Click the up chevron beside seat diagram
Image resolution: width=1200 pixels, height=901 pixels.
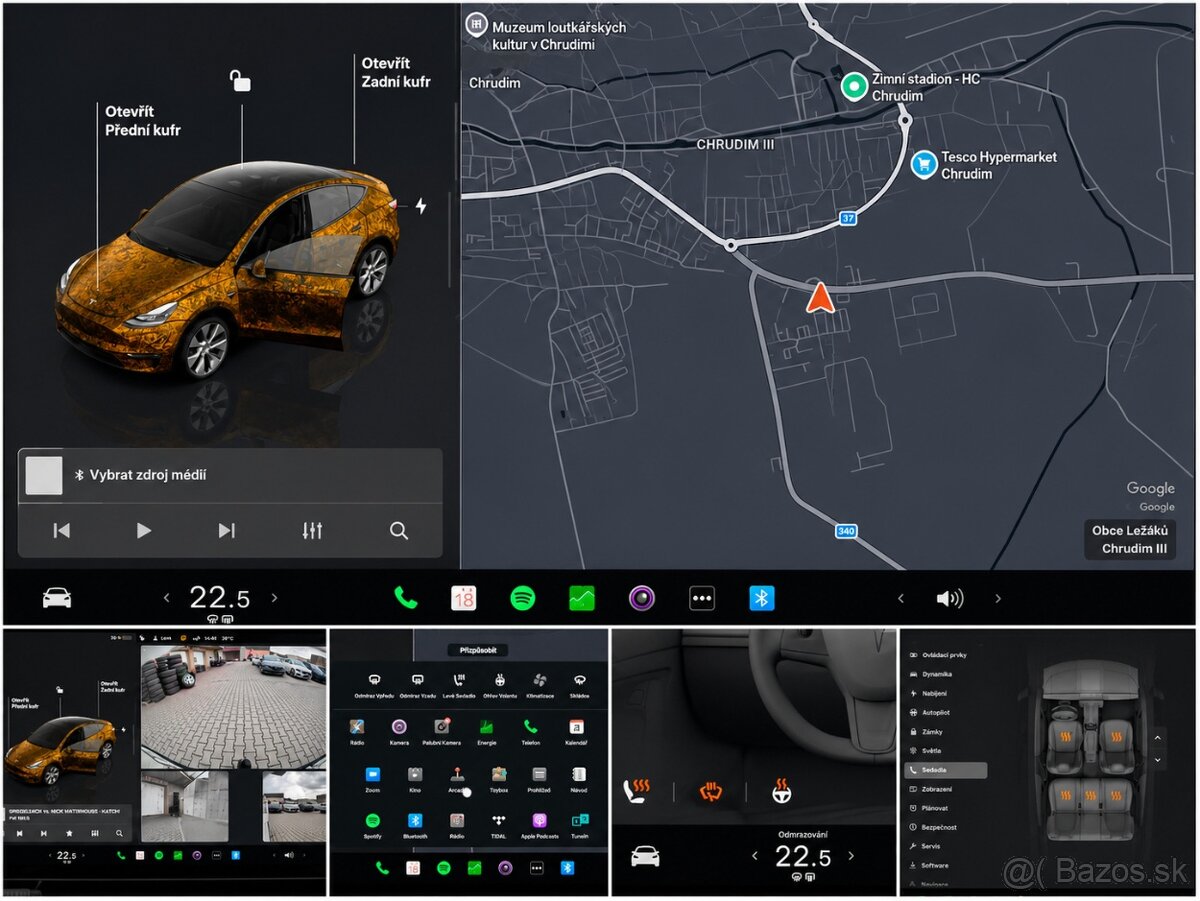tap(1158, 738)
